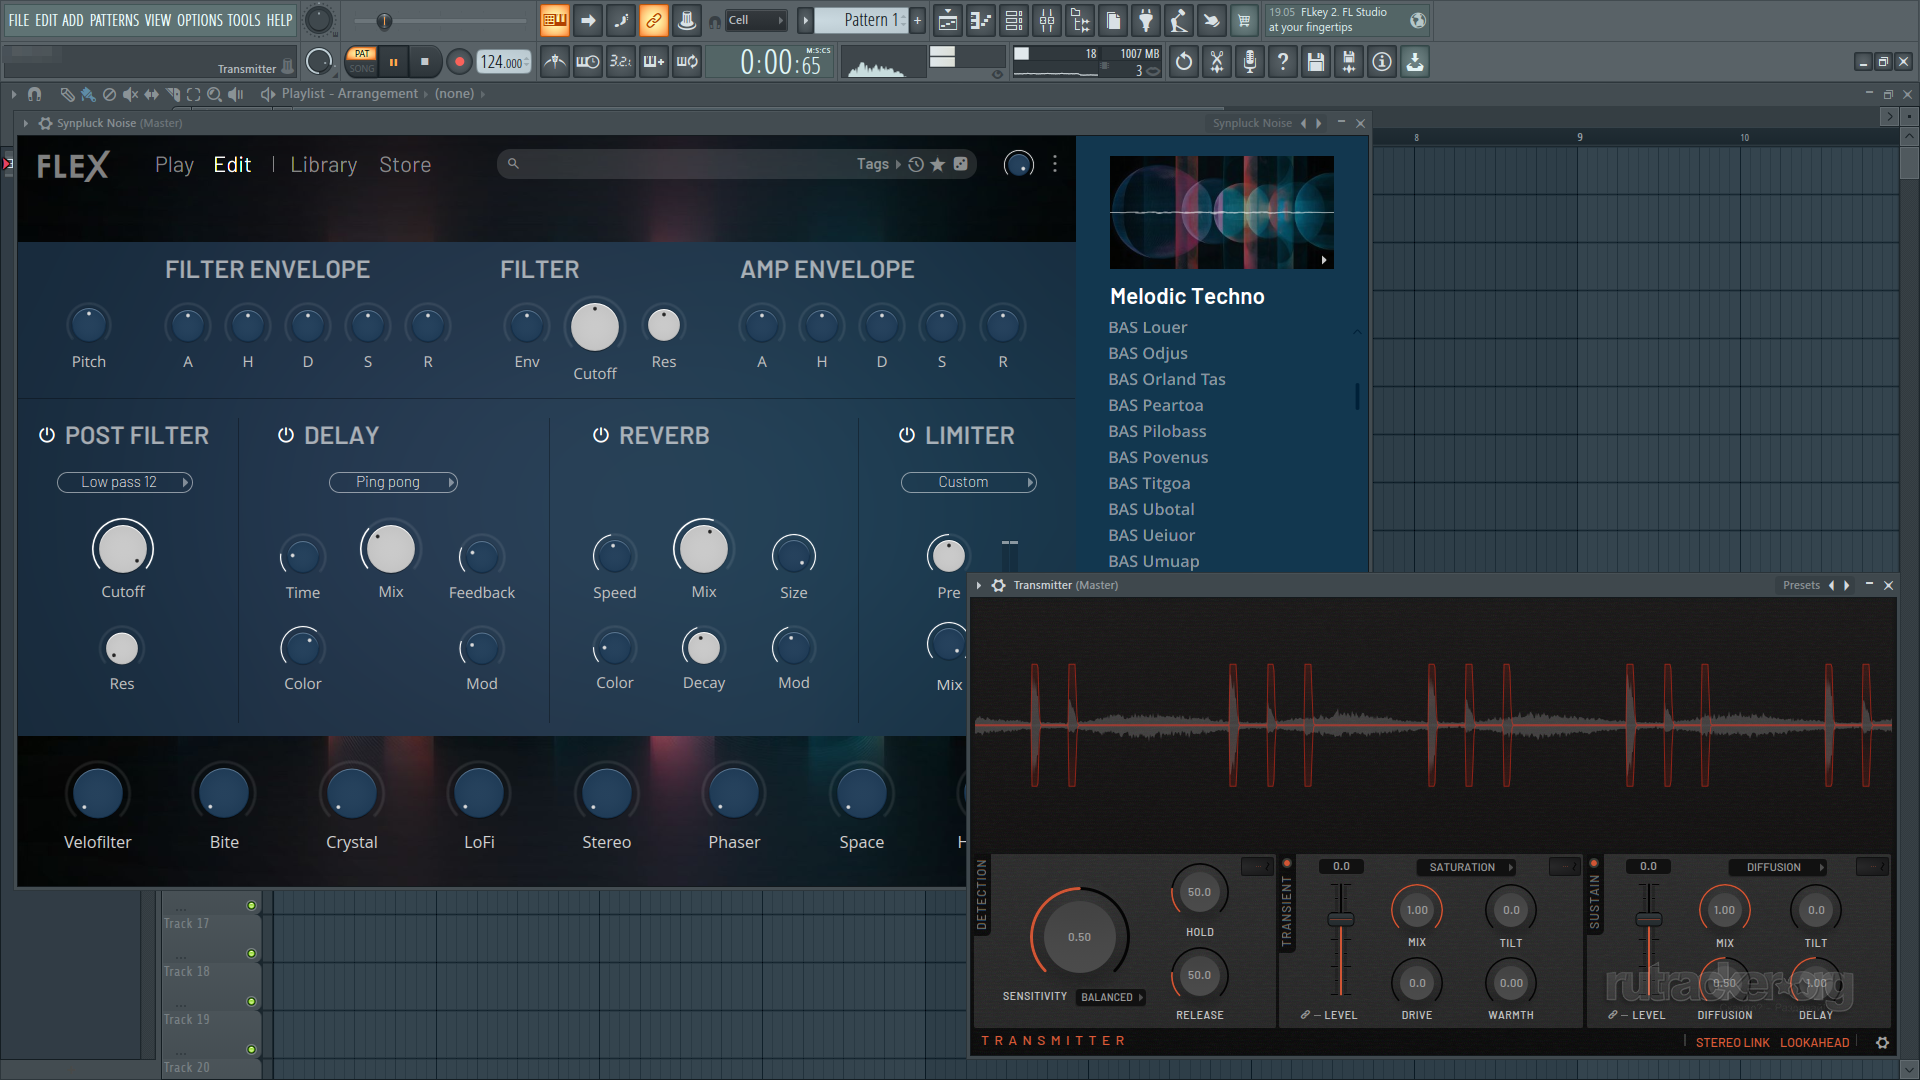Screen dimensions: 1920x1080
Task: Select the playlist zoom tool icon
Action: tap(214, 94)
